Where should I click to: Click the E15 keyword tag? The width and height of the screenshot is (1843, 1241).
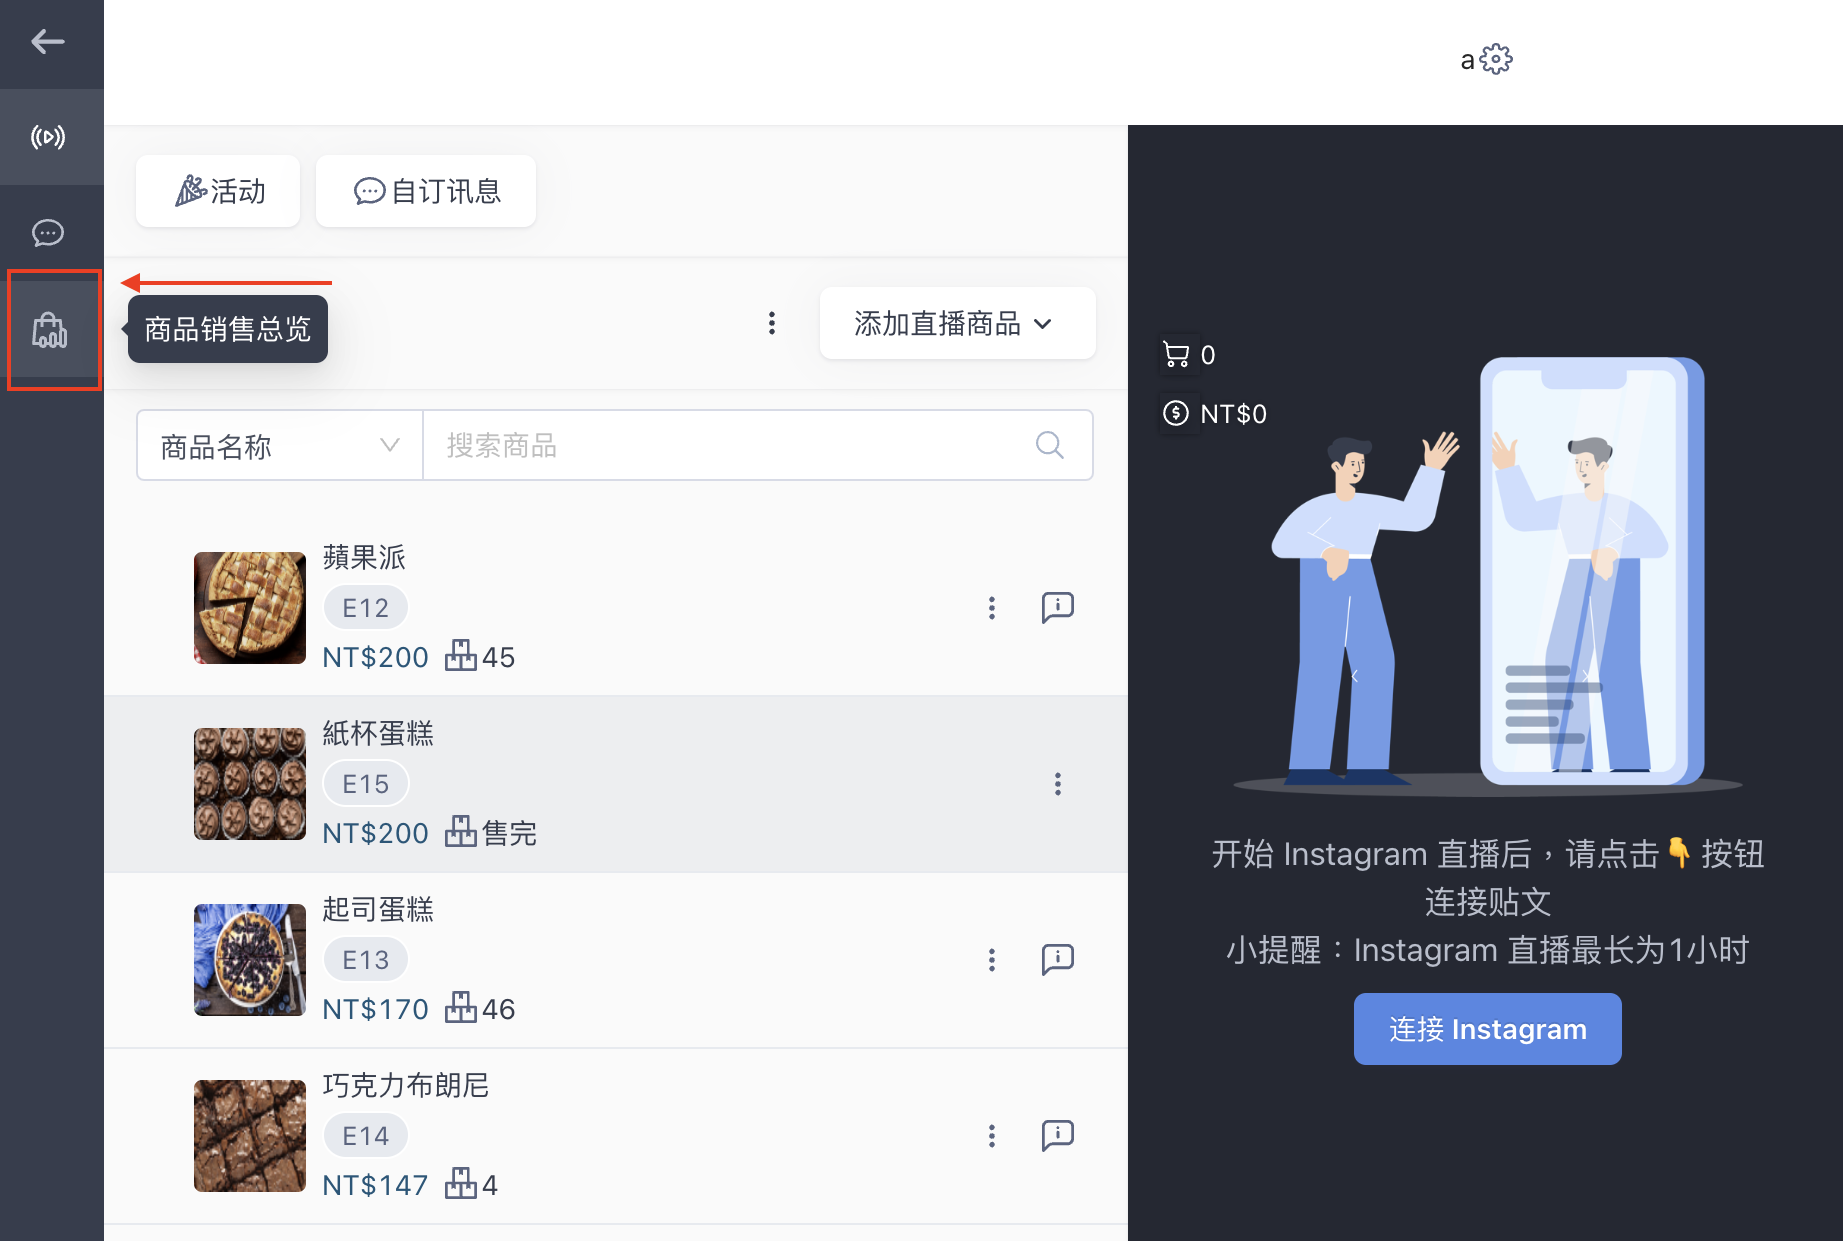(x=366, y=784)
